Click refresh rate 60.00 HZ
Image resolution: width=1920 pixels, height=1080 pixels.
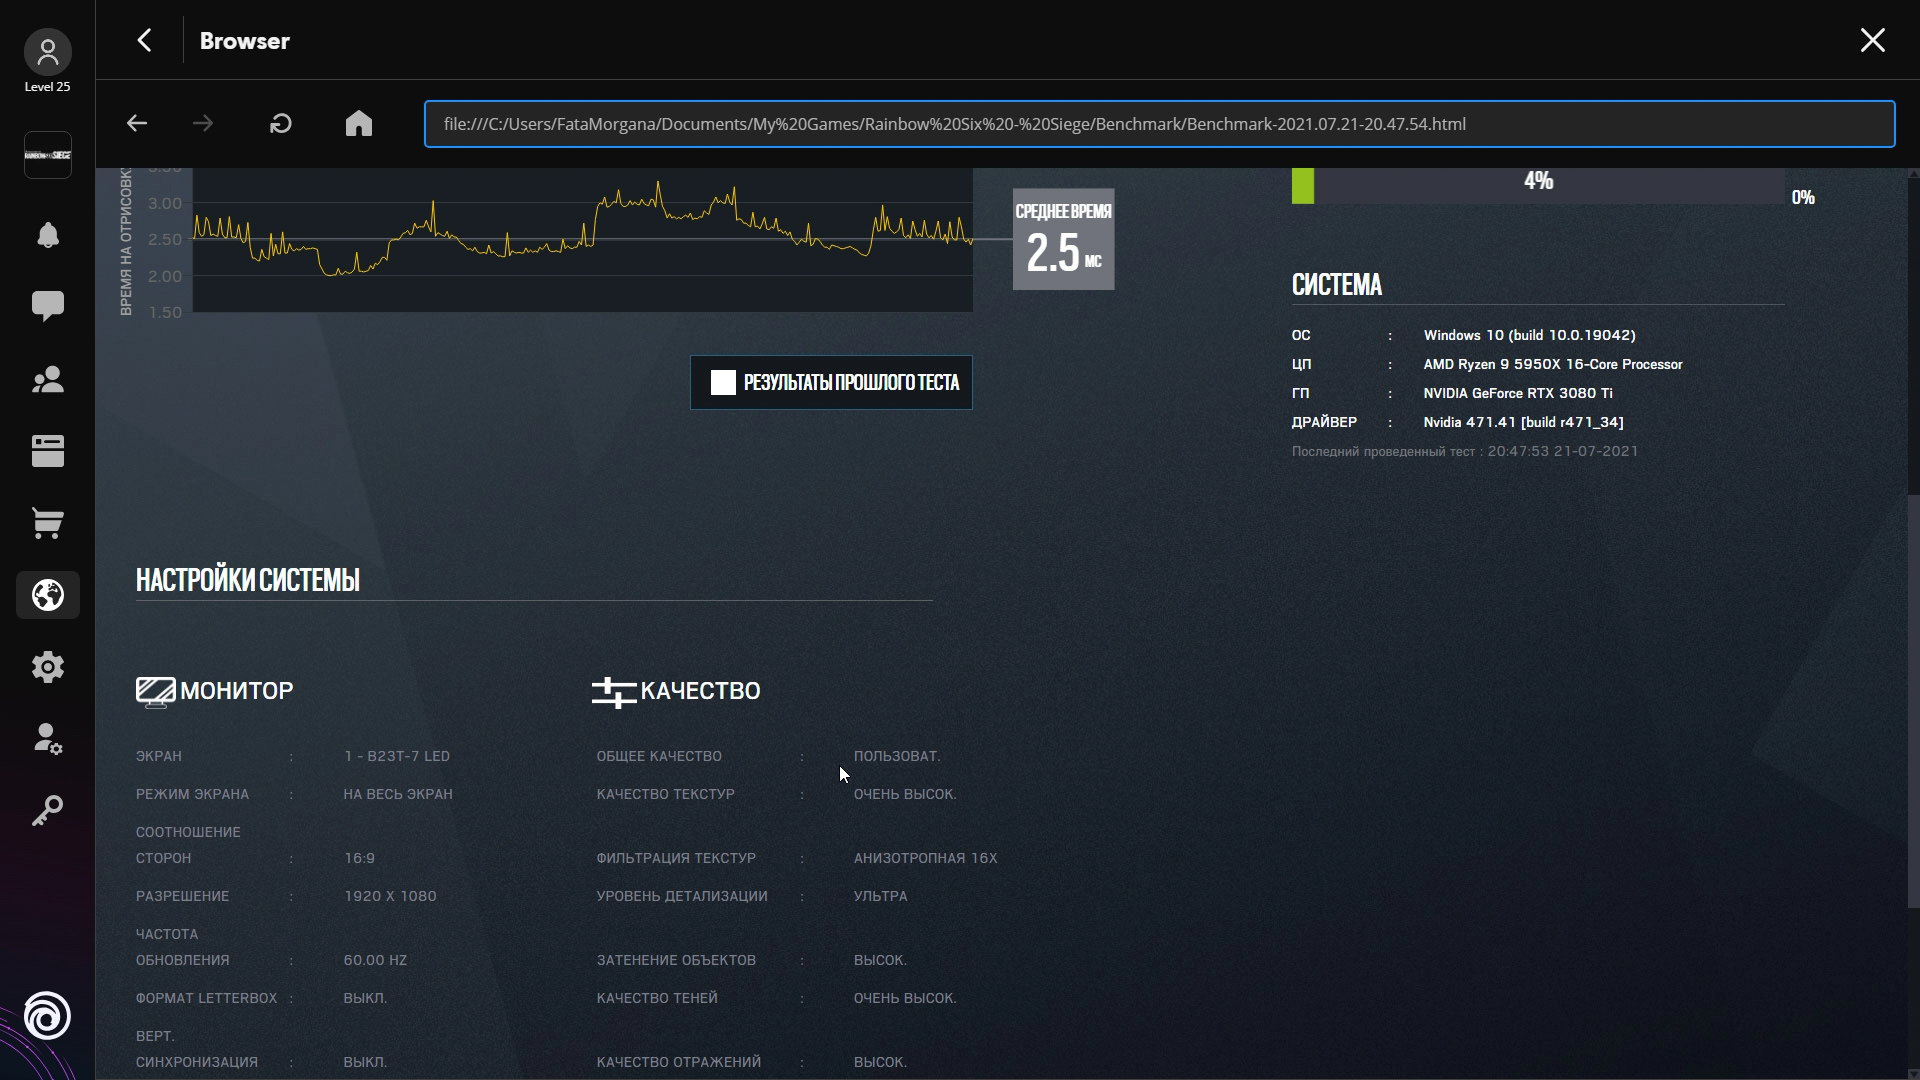tap(375, 960)
